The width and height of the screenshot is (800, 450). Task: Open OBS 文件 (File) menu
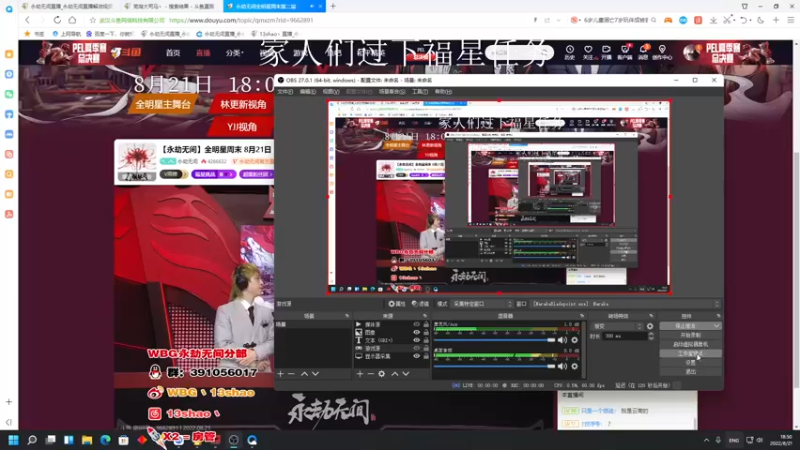[285, 92]
